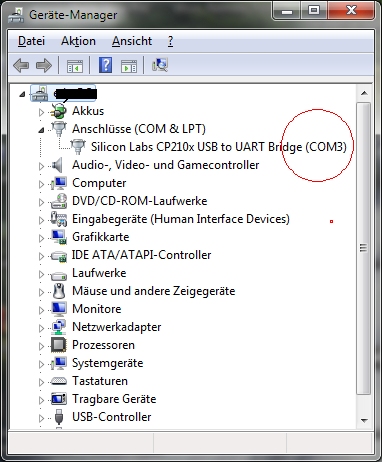Screen dimensions: 382x462
Task: Click the Silicon Labs CP210x port icon
Action: pyautogui.click(x=78, y=147)
